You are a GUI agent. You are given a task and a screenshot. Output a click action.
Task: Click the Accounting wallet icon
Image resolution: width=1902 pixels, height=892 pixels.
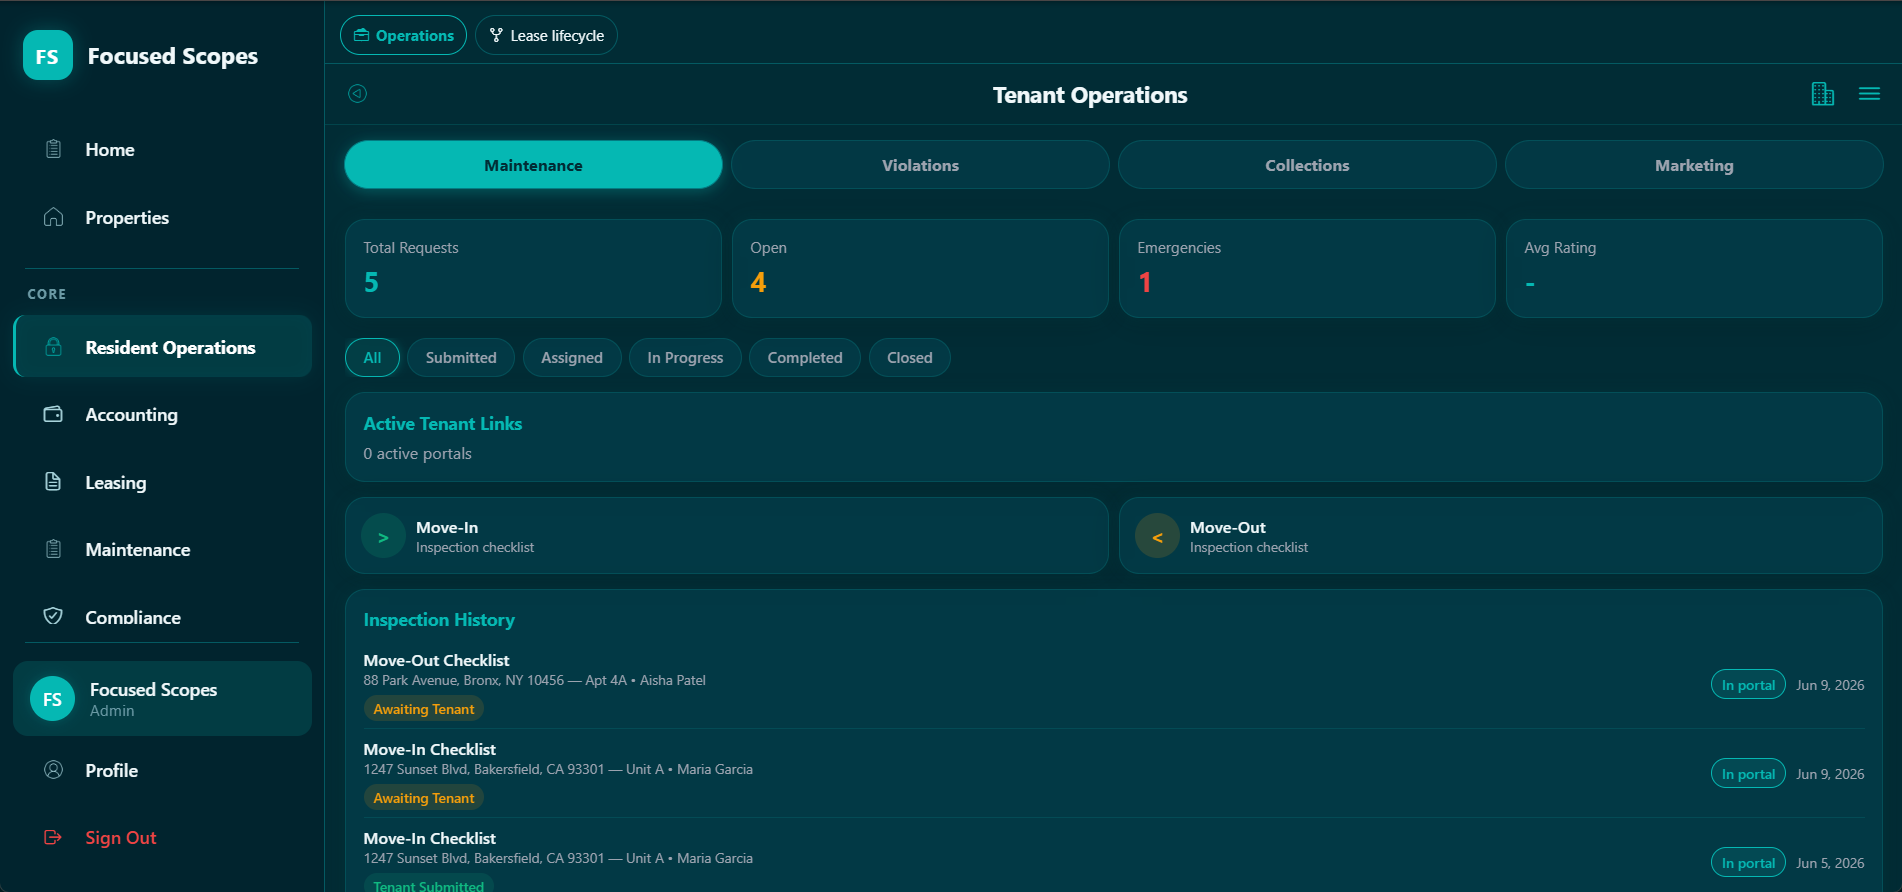54,414
